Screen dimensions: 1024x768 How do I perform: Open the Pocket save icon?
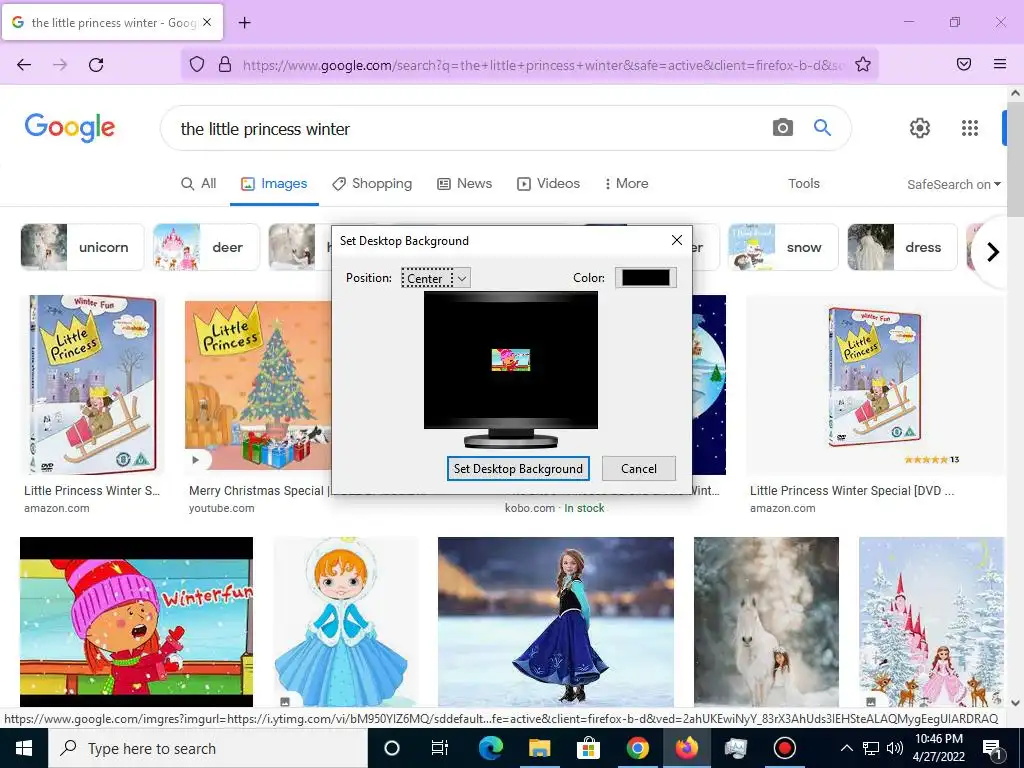coord(964,64)
